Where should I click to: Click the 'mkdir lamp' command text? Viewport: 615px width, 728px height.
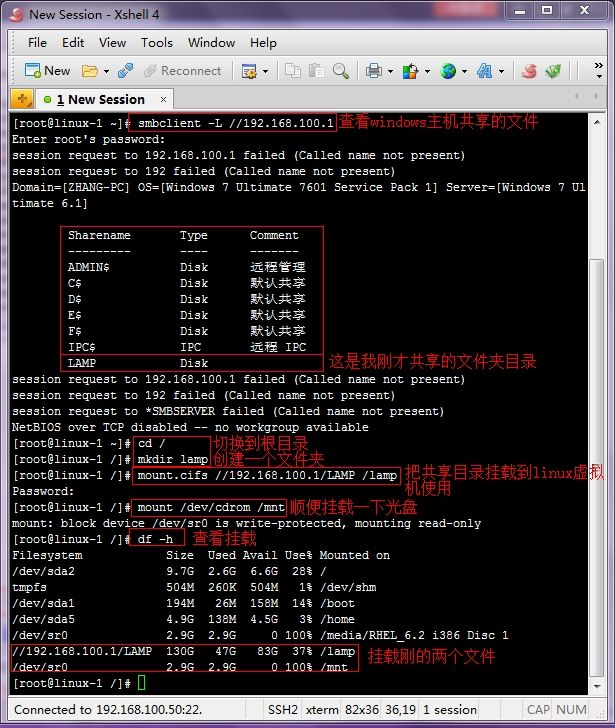173,459
